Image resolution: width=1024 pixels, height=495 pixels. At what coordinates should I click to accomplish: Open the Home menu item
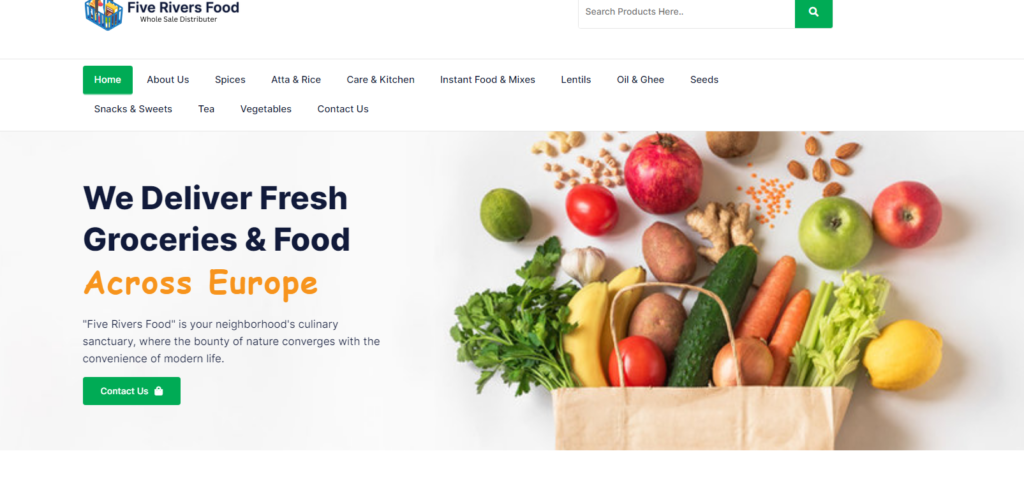[108, 80]
